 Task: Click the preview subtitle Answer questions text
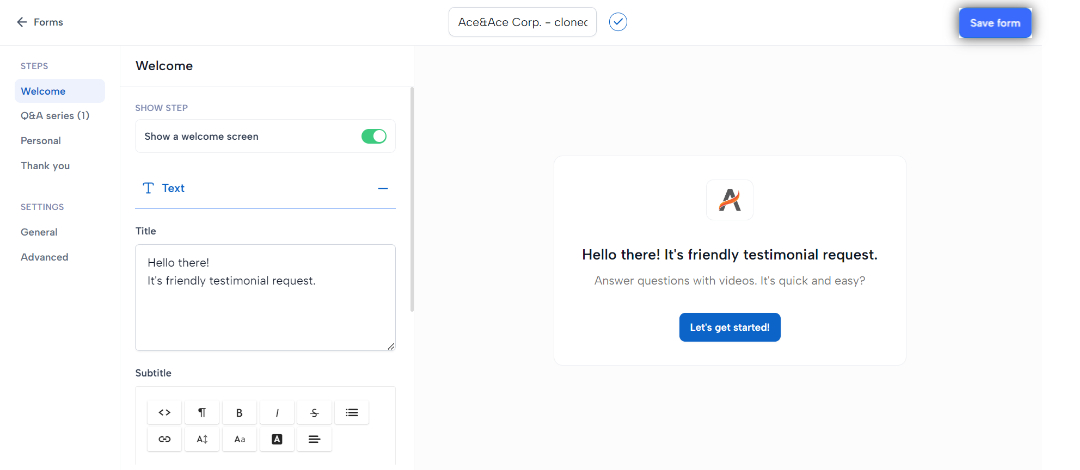point(729,281)
